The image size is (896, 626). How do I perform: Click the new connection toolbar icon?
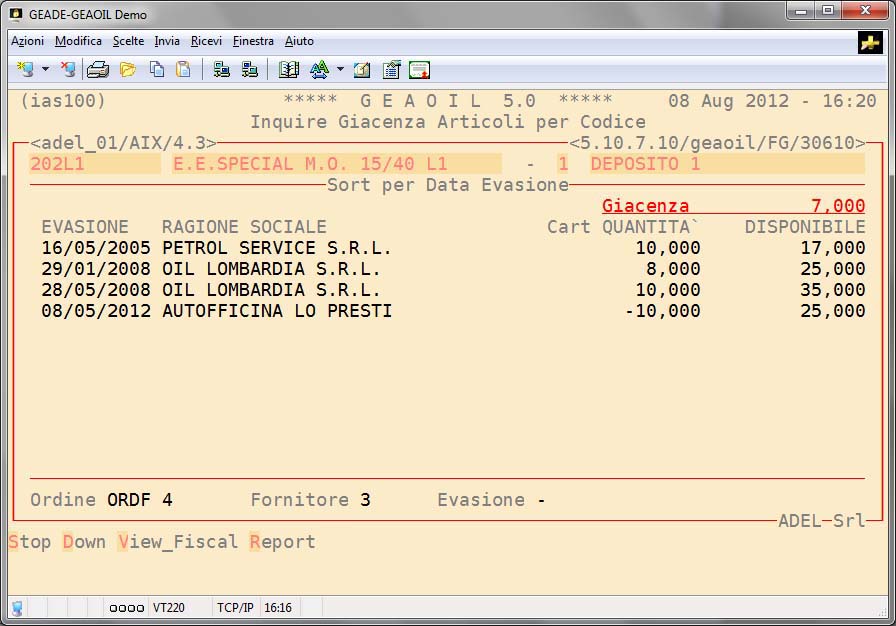(x=25, y=69)
